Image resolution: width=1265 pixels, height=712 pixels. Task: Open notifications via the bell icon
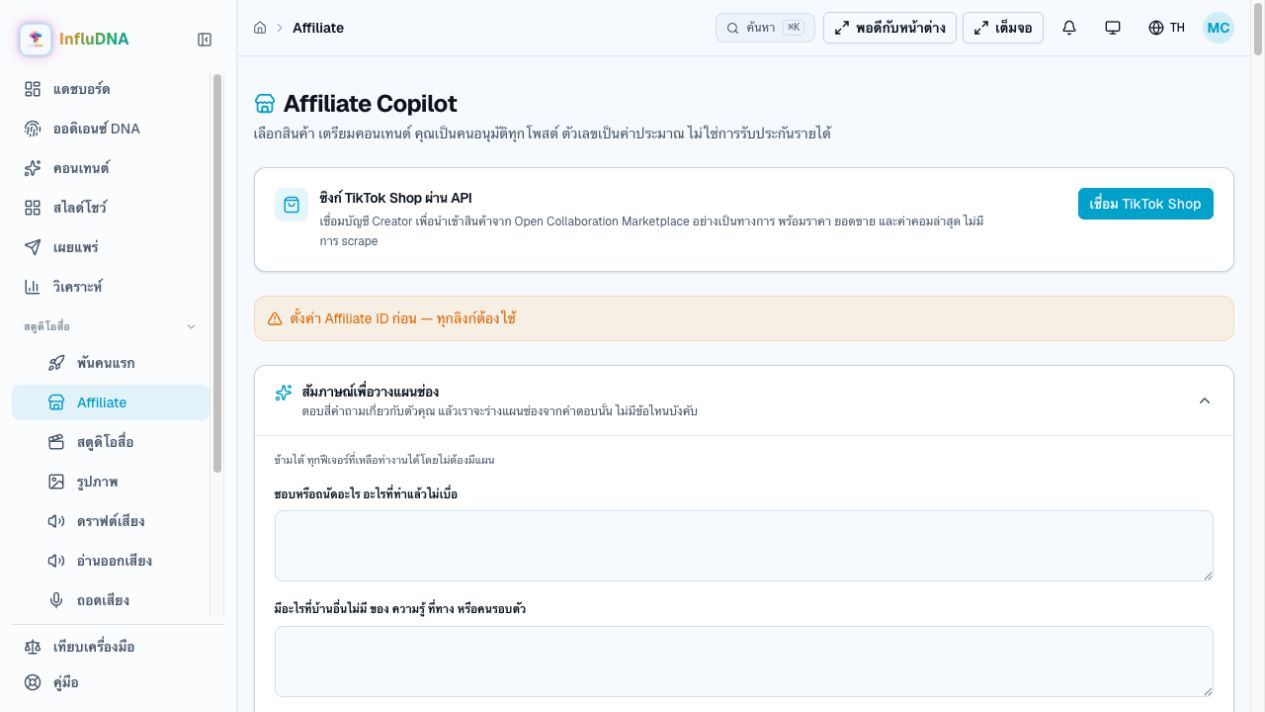point(1069,28)
